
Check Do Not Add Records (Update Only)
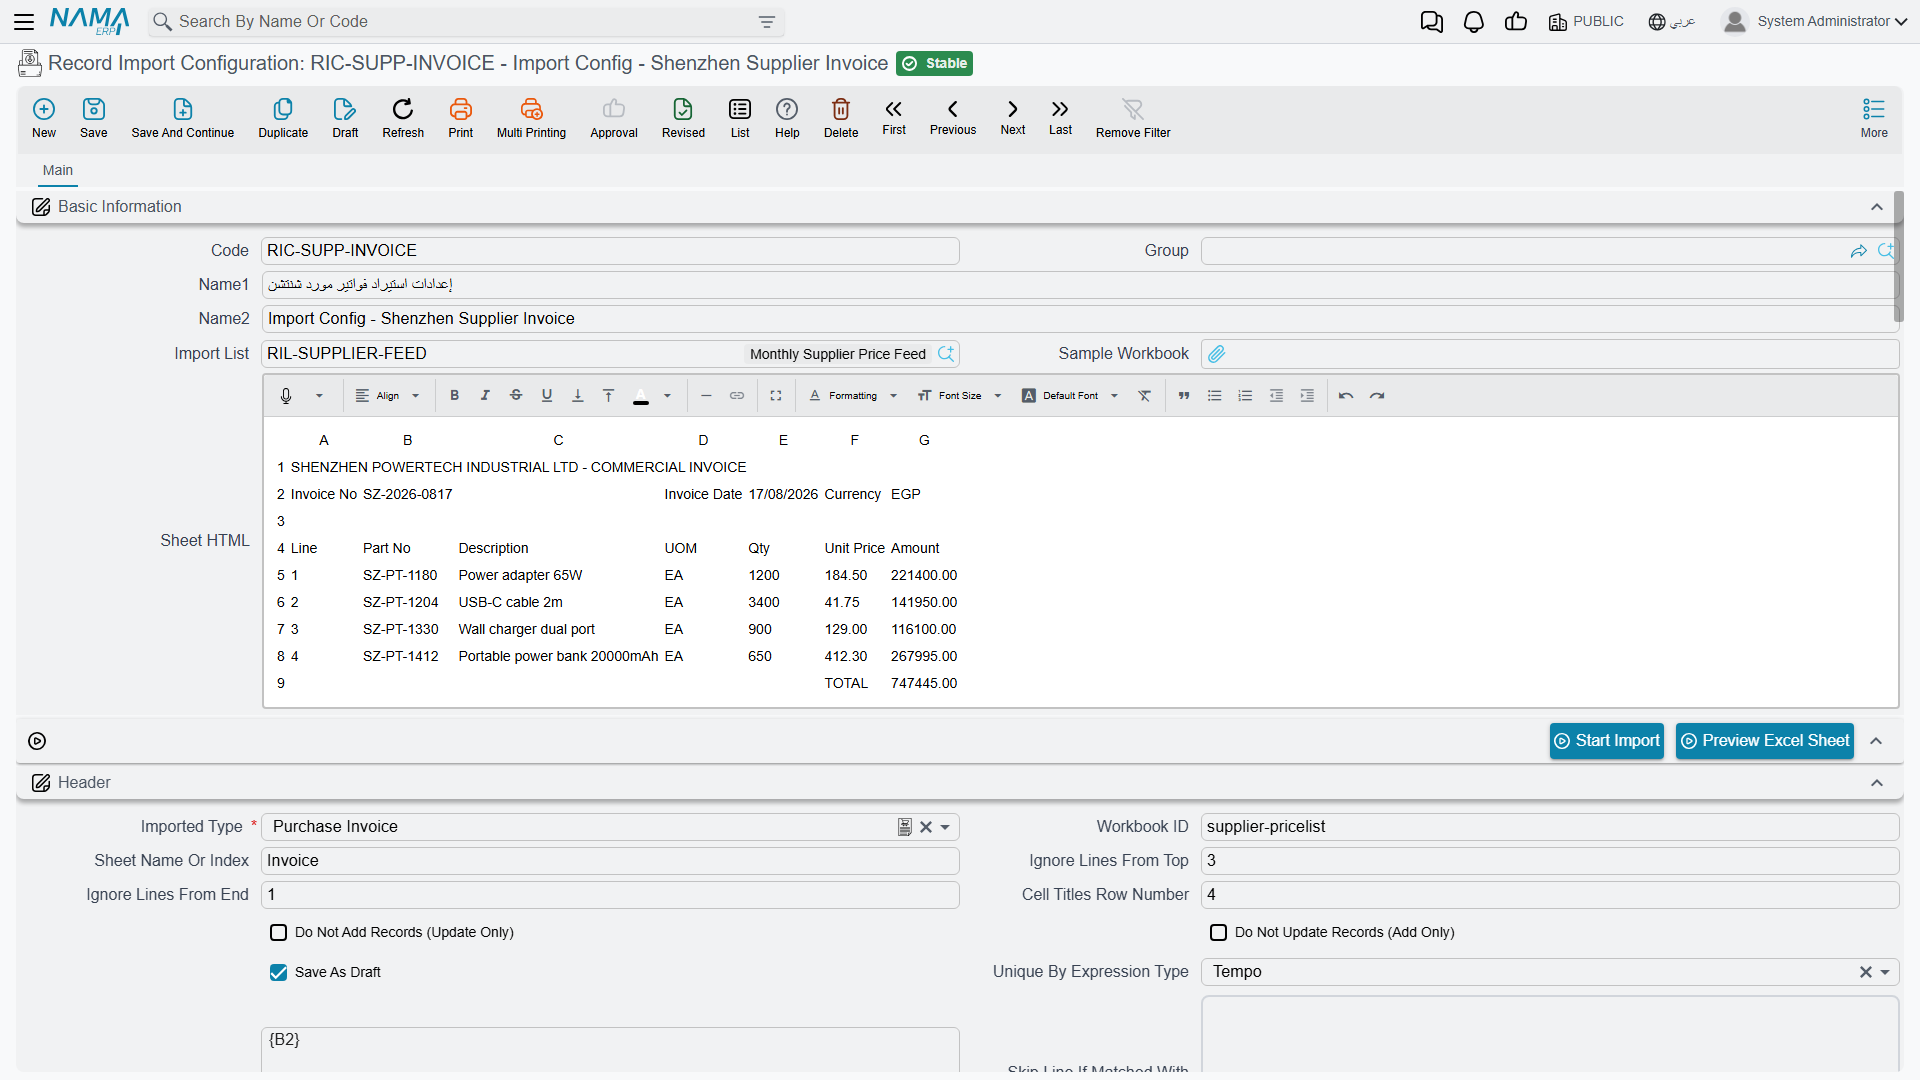click(279, 933)
